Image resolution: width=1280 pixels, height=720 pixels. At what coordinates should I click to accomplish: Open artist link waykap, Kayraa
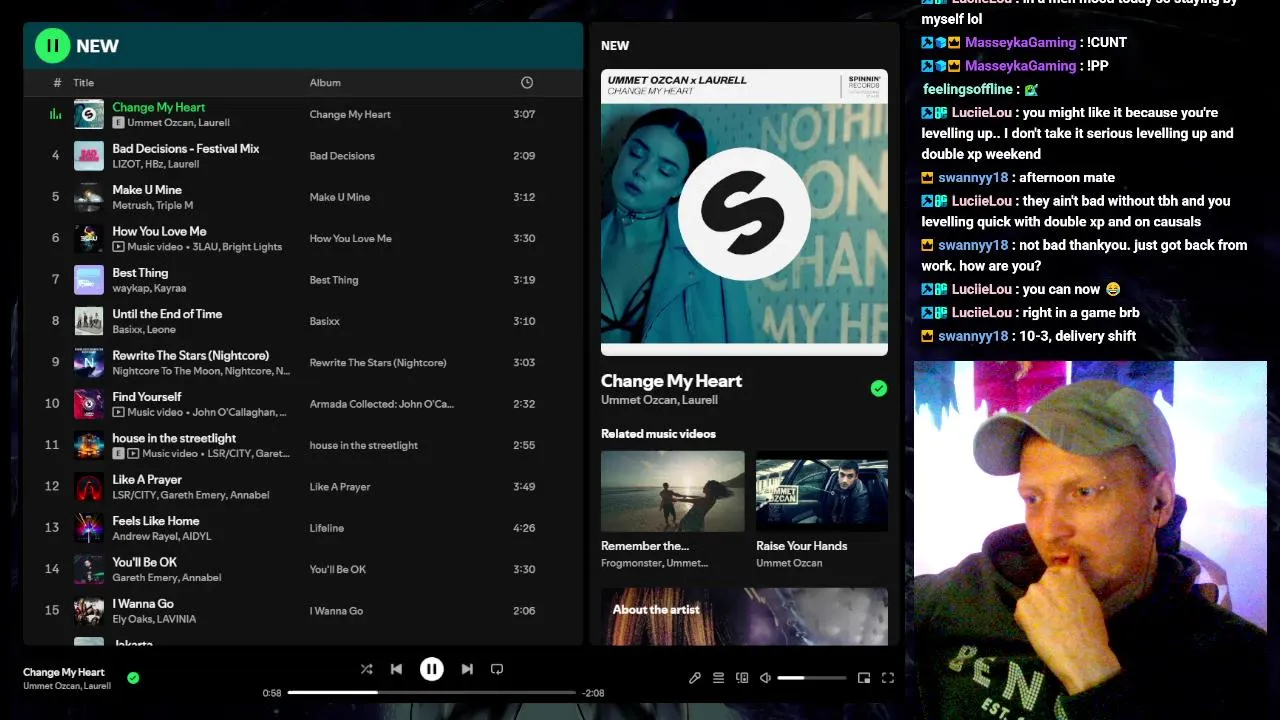pyautogui.click(x=149, y=288)
